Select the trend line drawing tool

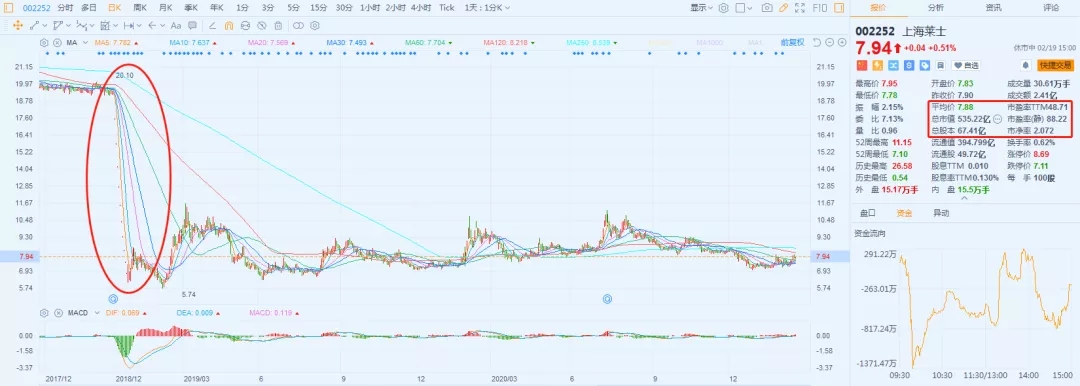pyautogui.click(x=34, y=26)
